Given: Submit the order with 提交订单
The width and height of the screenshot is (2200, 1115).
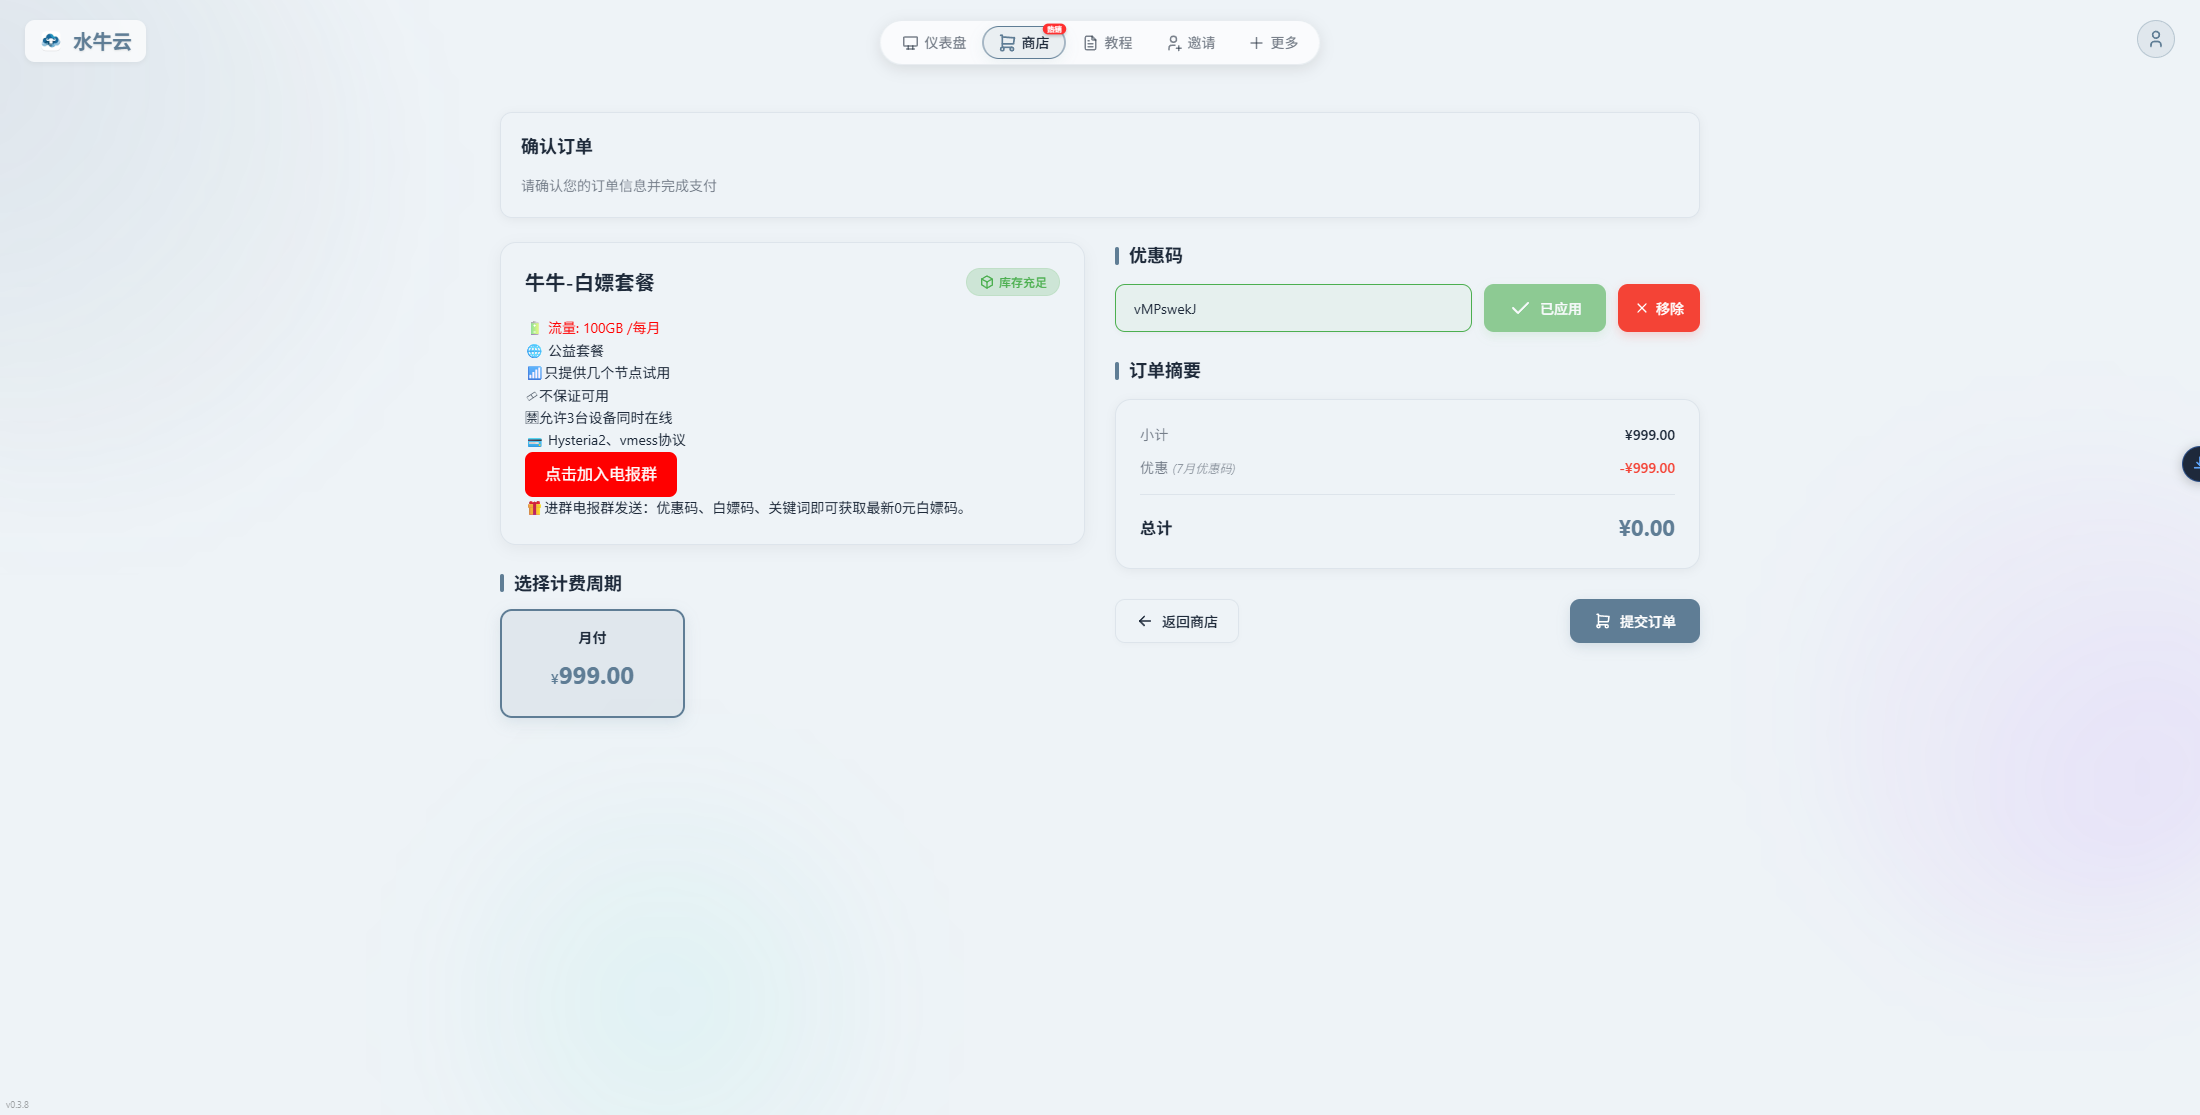Looking at the screenshot, I should click(1634, 621).
